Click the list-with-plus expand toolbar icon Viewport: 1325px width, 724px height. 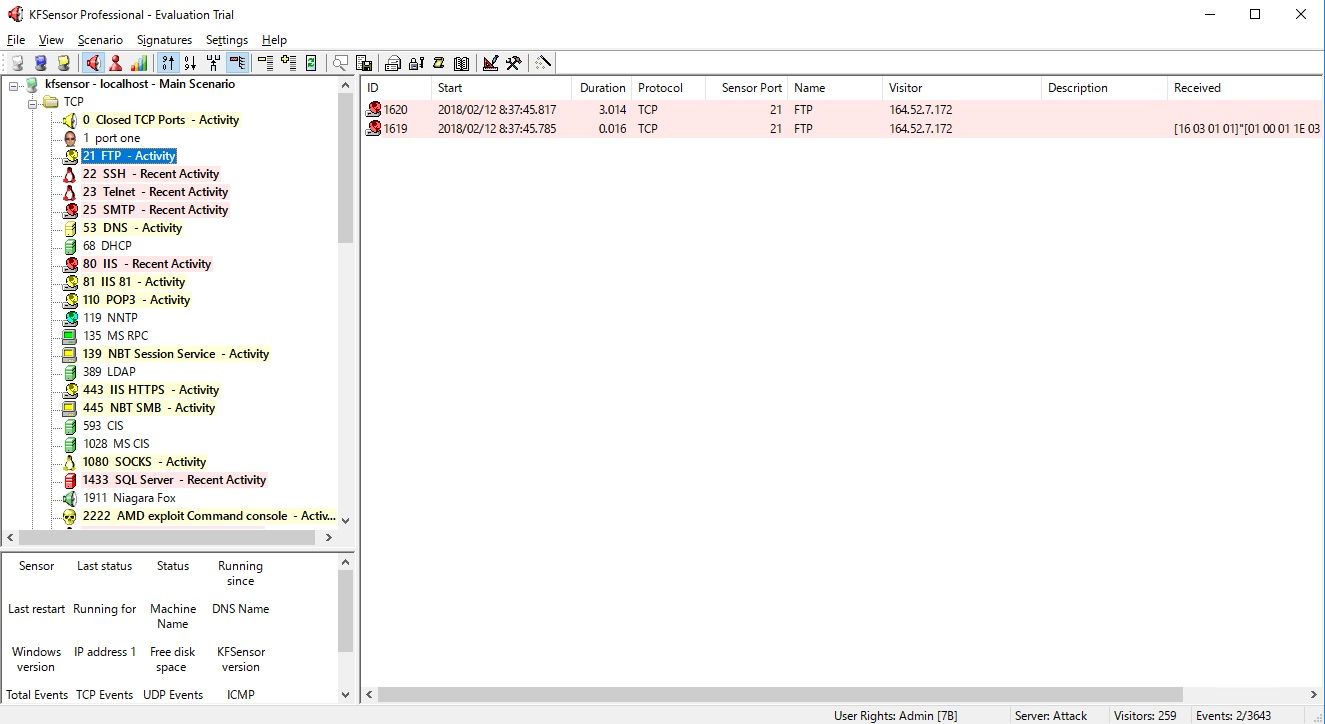[x=288, y=63]
